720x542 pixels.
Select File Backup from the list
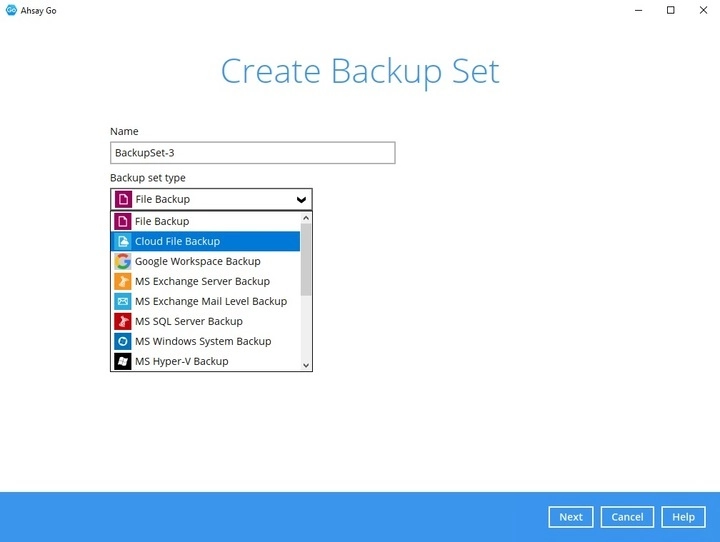click(x=205, y=221)
